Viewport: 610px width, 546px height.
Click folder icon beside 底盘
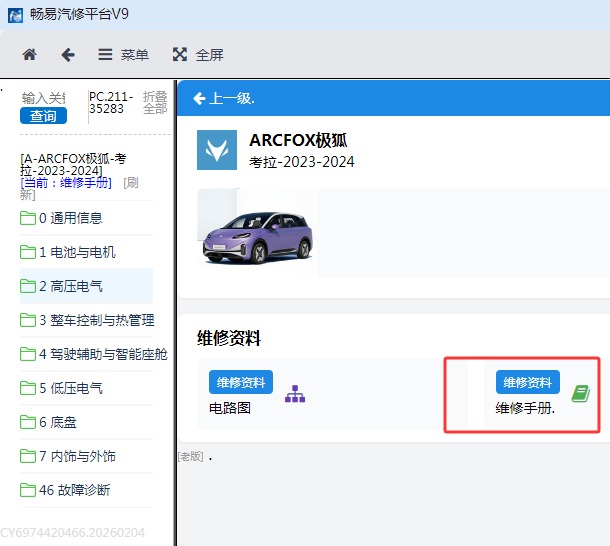point(28,422)
